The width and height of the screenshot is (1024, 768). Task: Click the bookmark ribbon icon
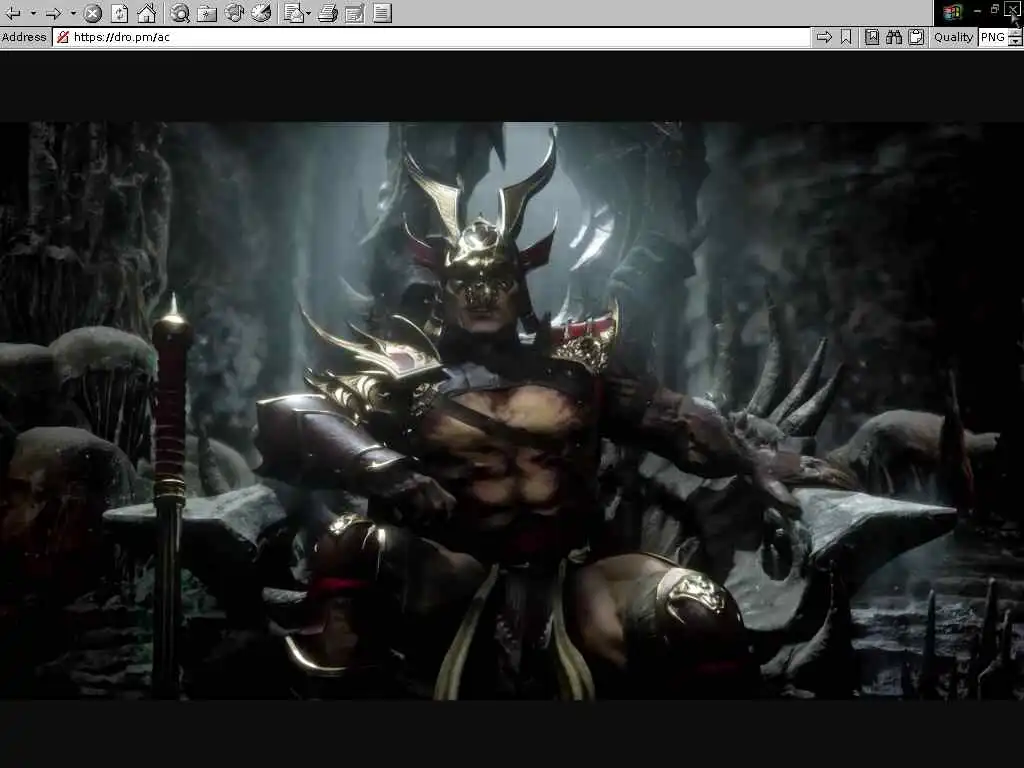point(846,37)
